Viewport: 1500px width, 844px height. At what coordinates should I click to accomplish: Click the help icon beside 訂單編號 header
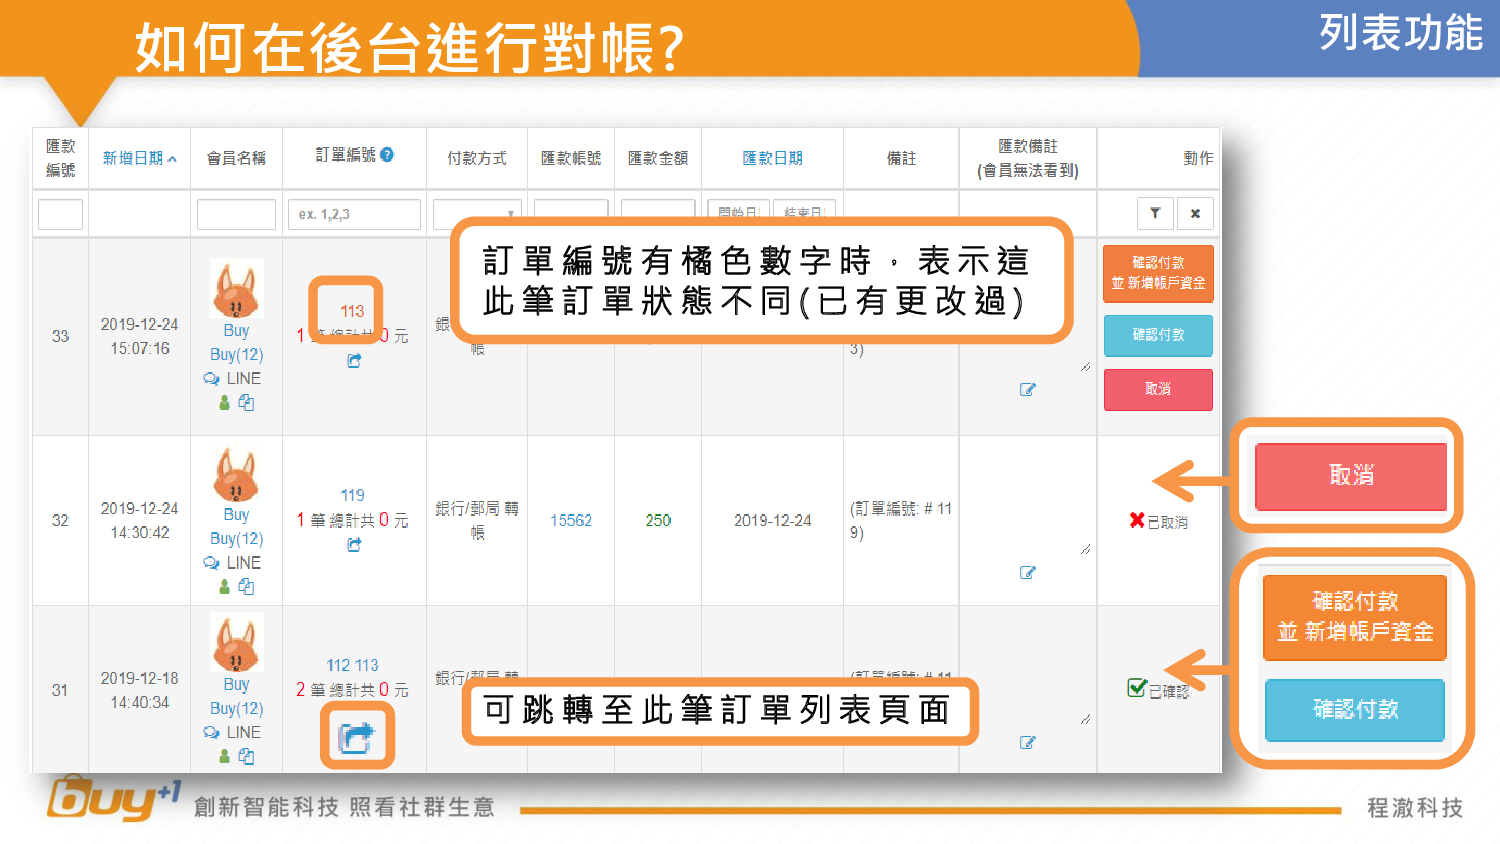click(387, 155)
